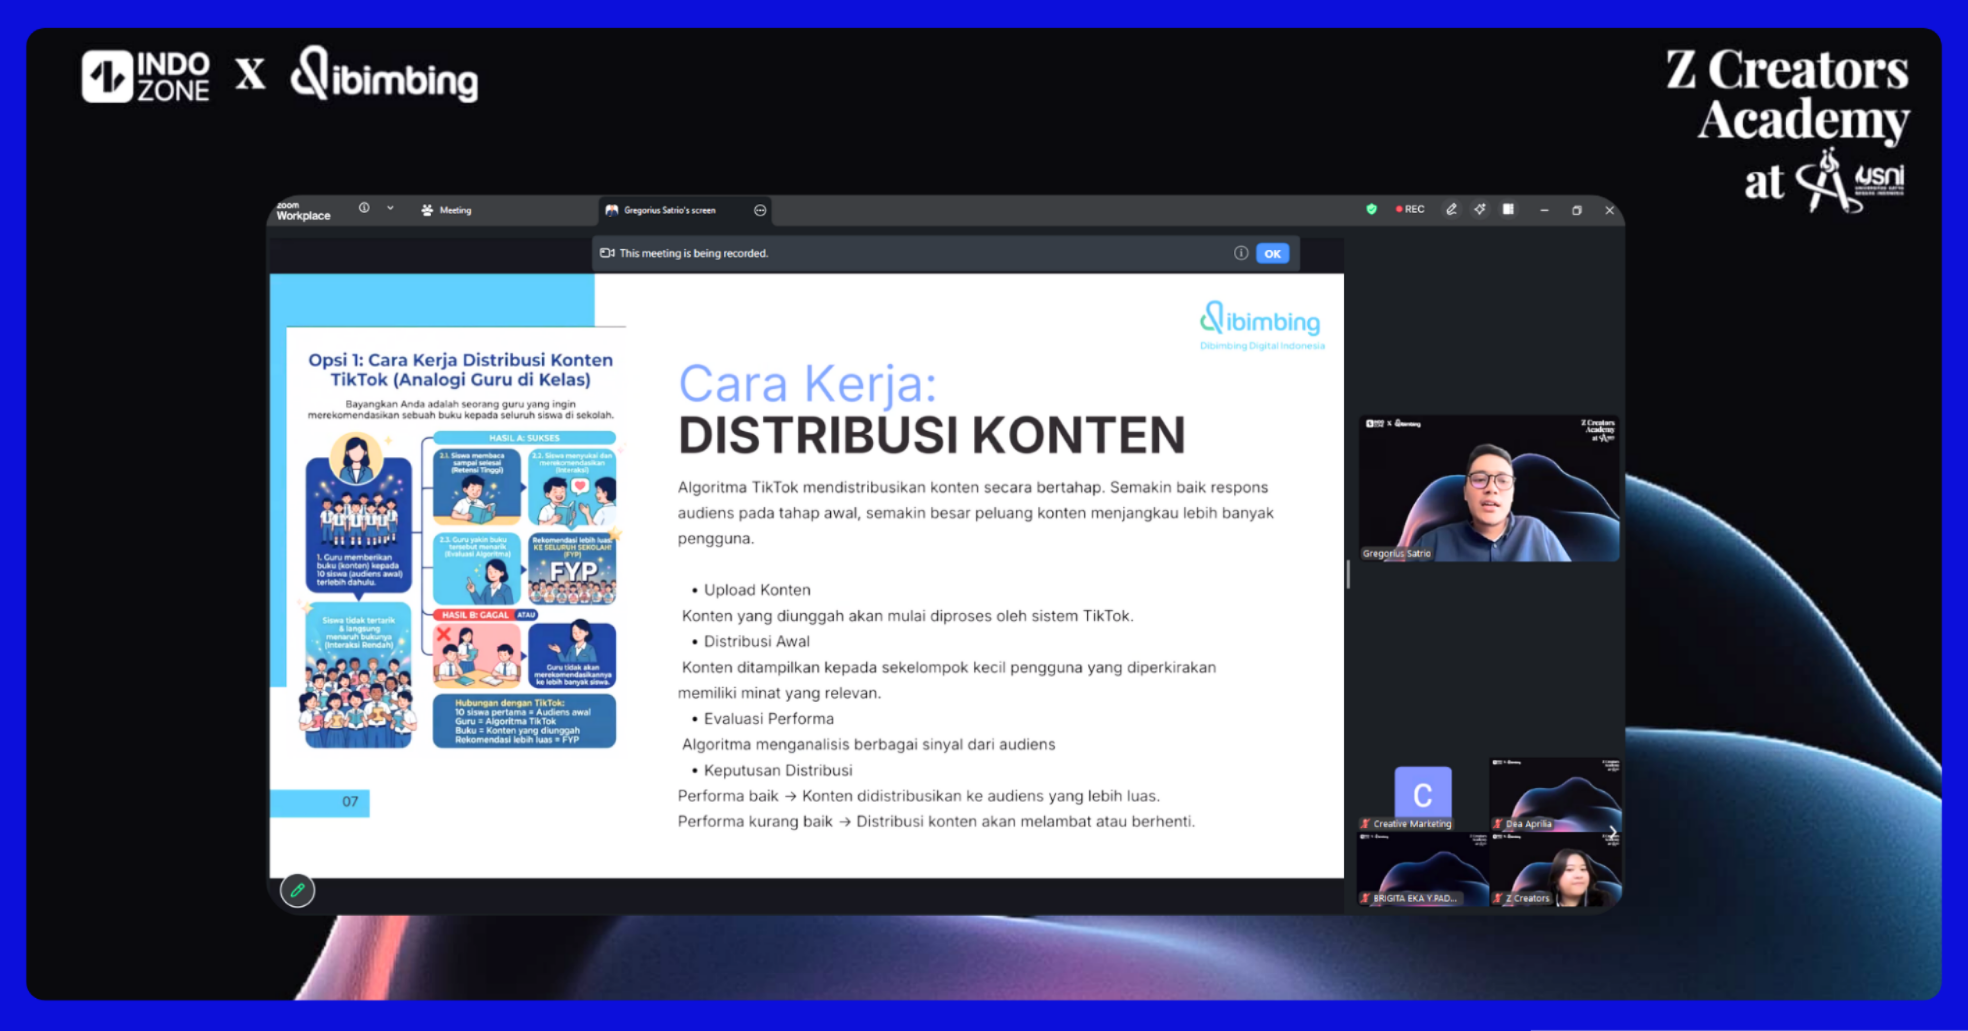The image size is (1968, 1031).
Task: Click the Z Creators Academy title
Action: (x=1790, y=95)
